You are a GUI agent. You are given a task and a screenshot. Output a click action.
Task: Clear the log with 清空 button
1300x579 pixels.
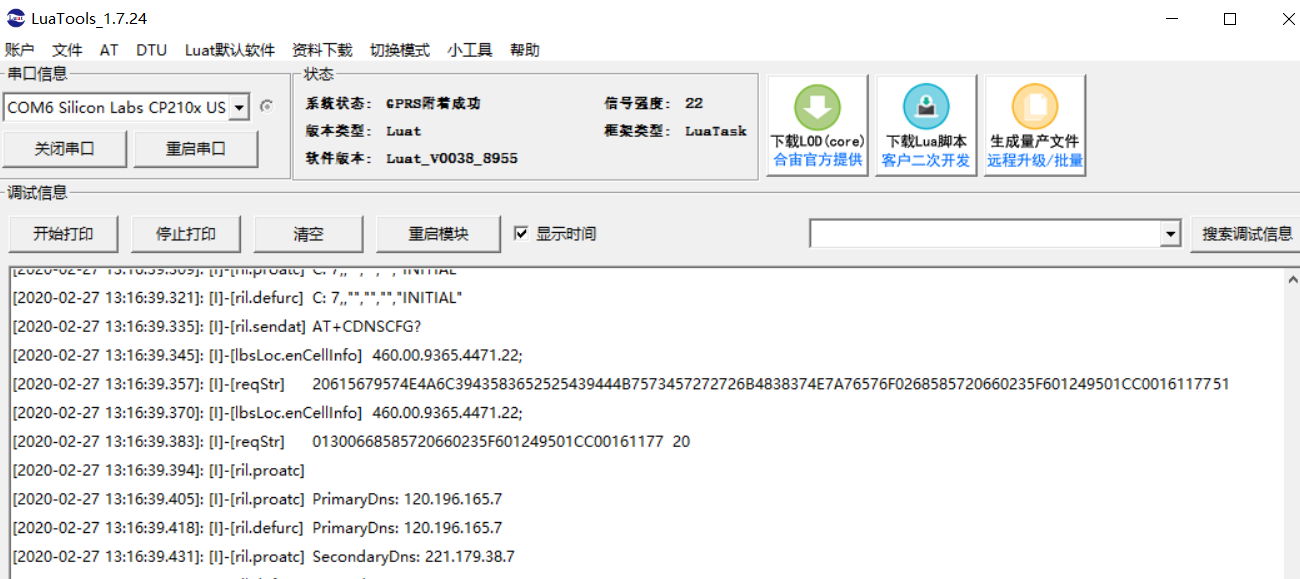click(x=308, y=234)
